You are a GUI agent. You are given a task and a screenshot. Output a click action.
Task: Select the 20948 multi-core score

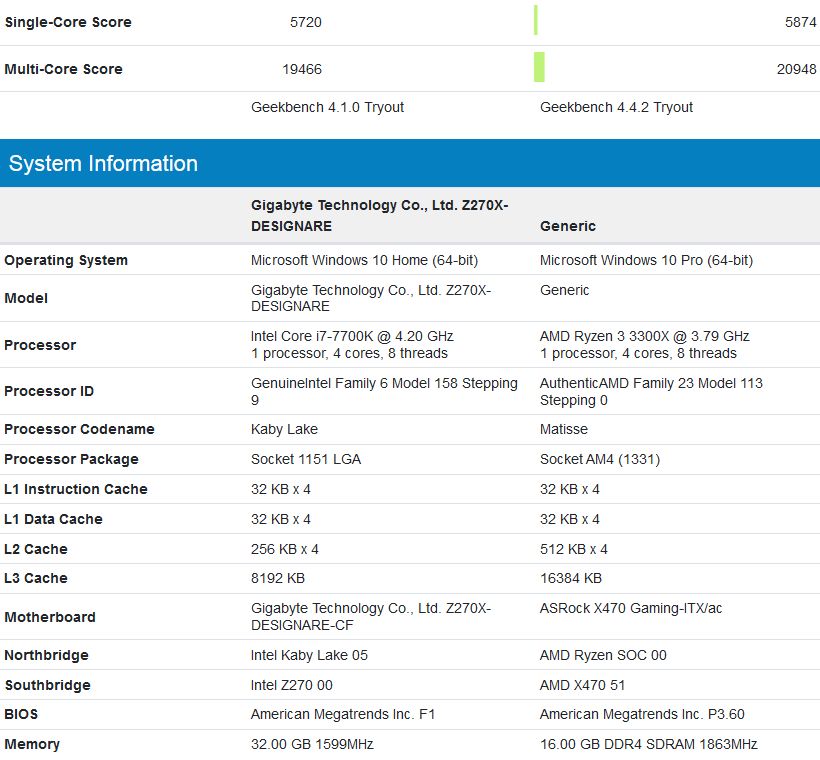(796, 69)
